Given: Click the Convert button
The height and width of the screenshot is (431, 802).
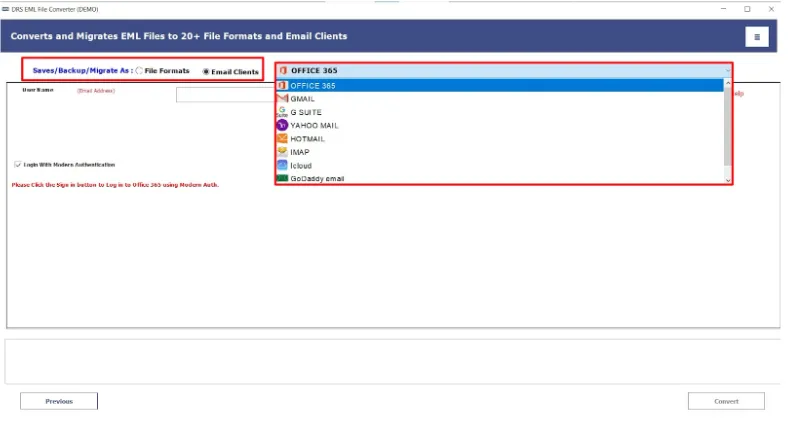Looking at the screenshot, I should [x=726, y=401].
